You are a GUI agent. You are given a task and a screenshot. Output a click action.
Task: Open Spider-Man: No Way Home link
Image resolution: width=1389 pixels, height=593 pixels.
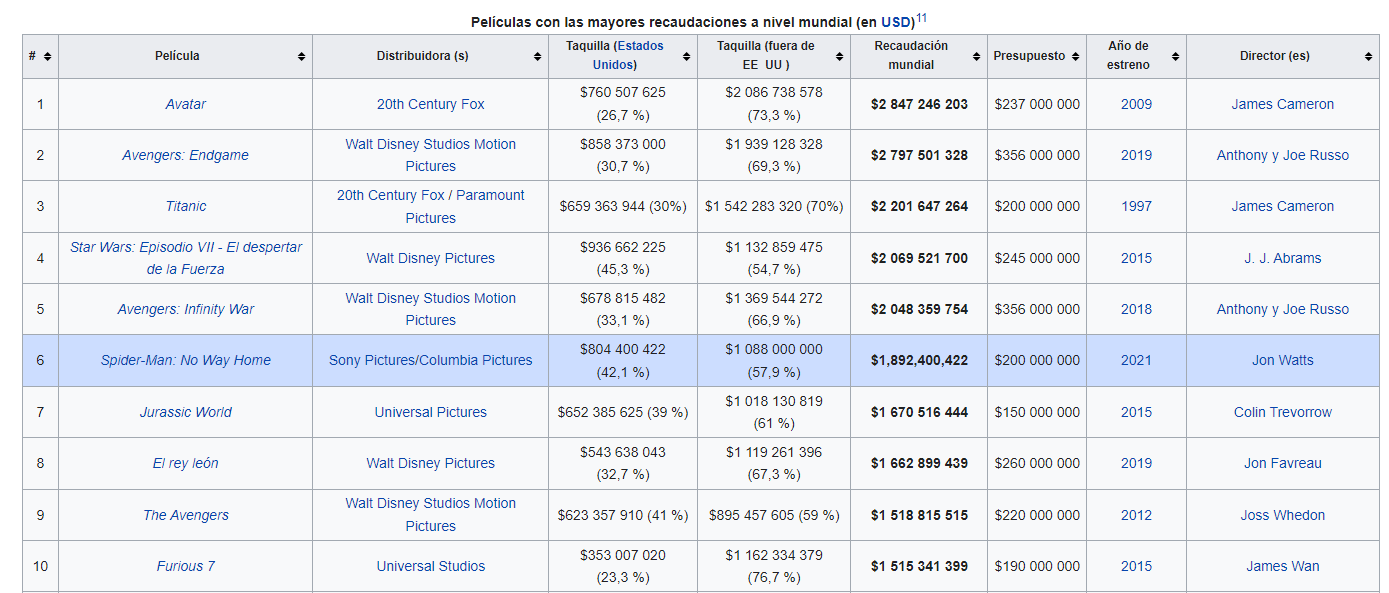186,360
